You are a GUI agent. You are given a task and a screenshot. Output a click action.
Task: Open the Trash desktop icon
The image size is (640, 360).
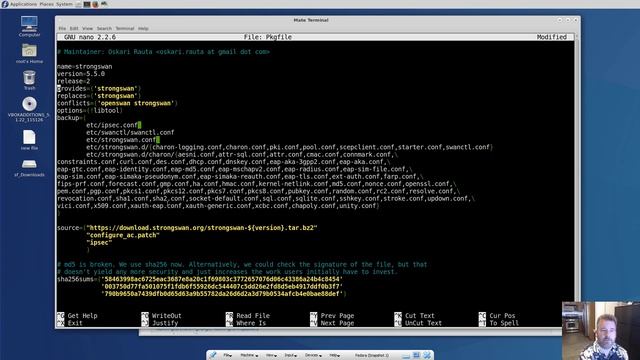coord(29,80)
